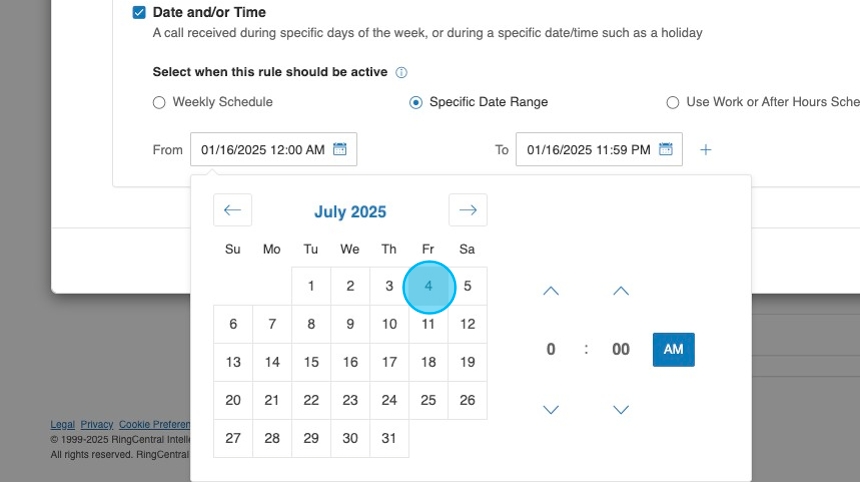
Task: Choose Use Work or After Hours option
Action: pyautogui.click(x=673, y=102)
